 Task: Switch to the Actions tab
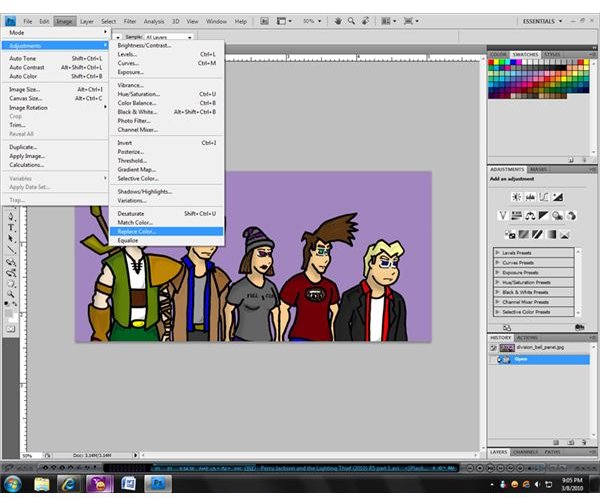[x=527, y=338]
